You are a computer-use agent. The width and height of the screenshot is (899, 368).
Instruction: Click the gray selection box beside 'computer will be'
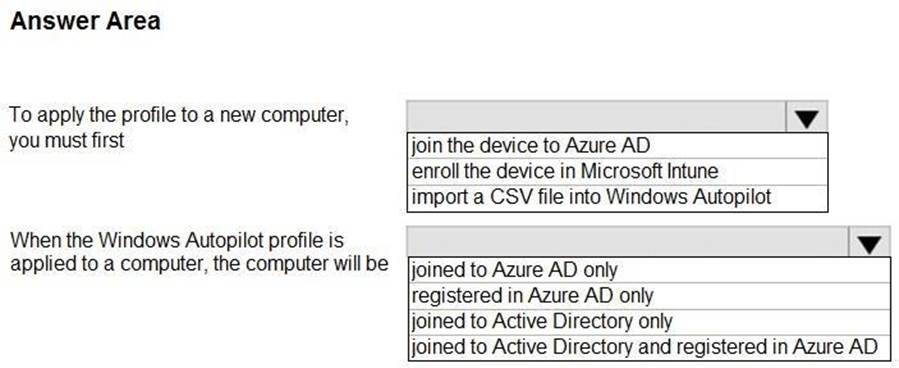(x=628, y=242)
